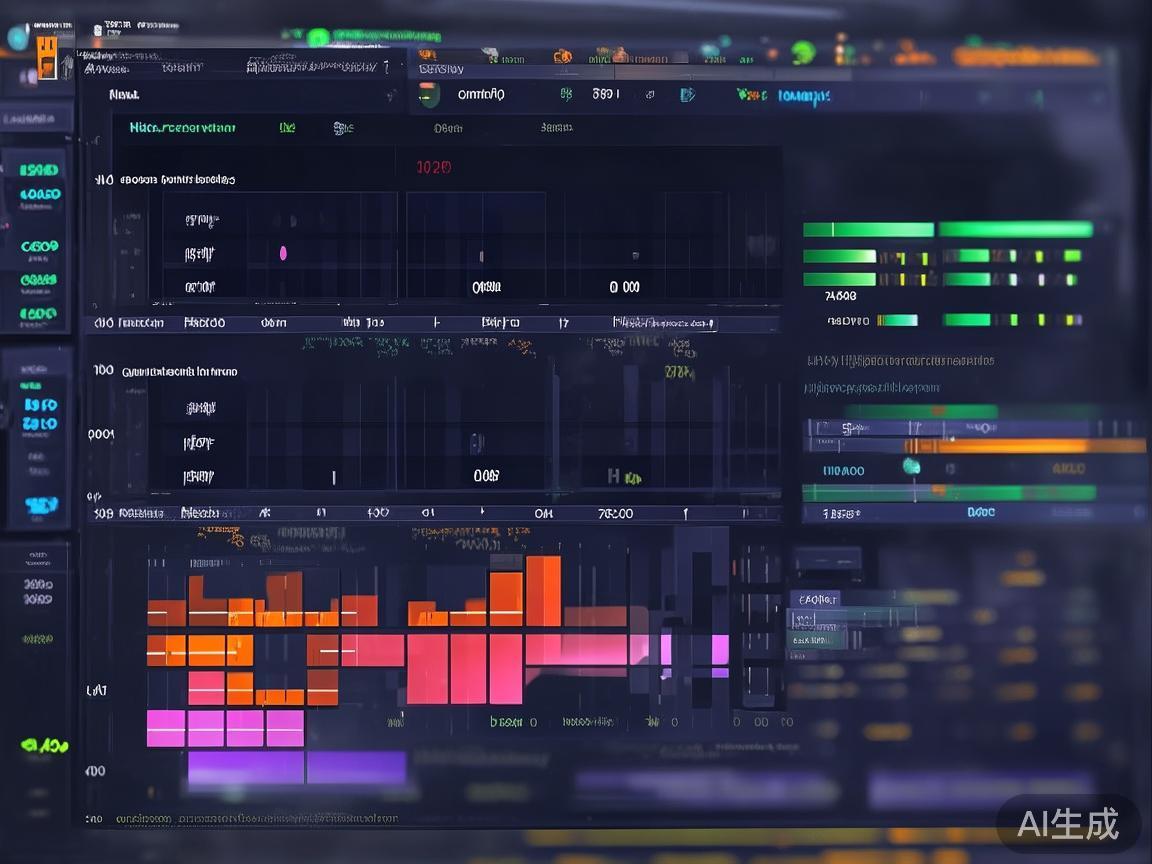The image size is (1152, 864).
Task: Click the bright cyan button in the left sidebar
Action: 40,507
